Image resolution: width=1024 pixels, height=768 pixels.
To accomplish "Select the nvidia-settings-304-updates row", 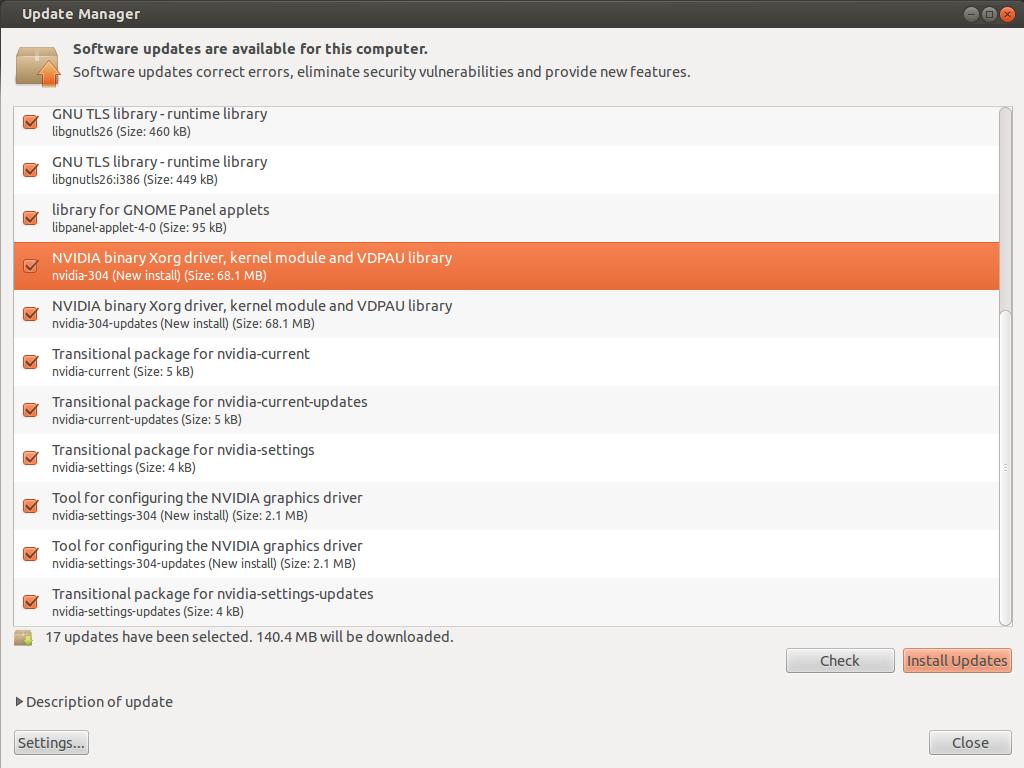I will [x=400, y=554].
